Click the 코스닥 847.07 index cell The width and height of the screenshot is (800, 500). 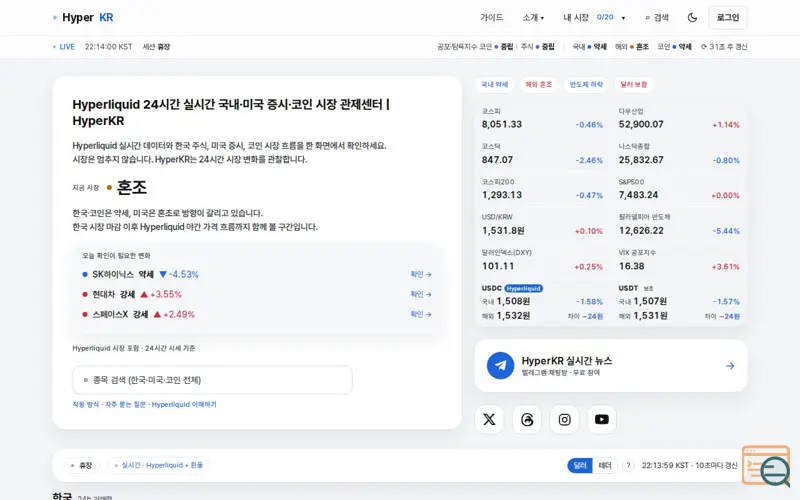pos(542,154)
